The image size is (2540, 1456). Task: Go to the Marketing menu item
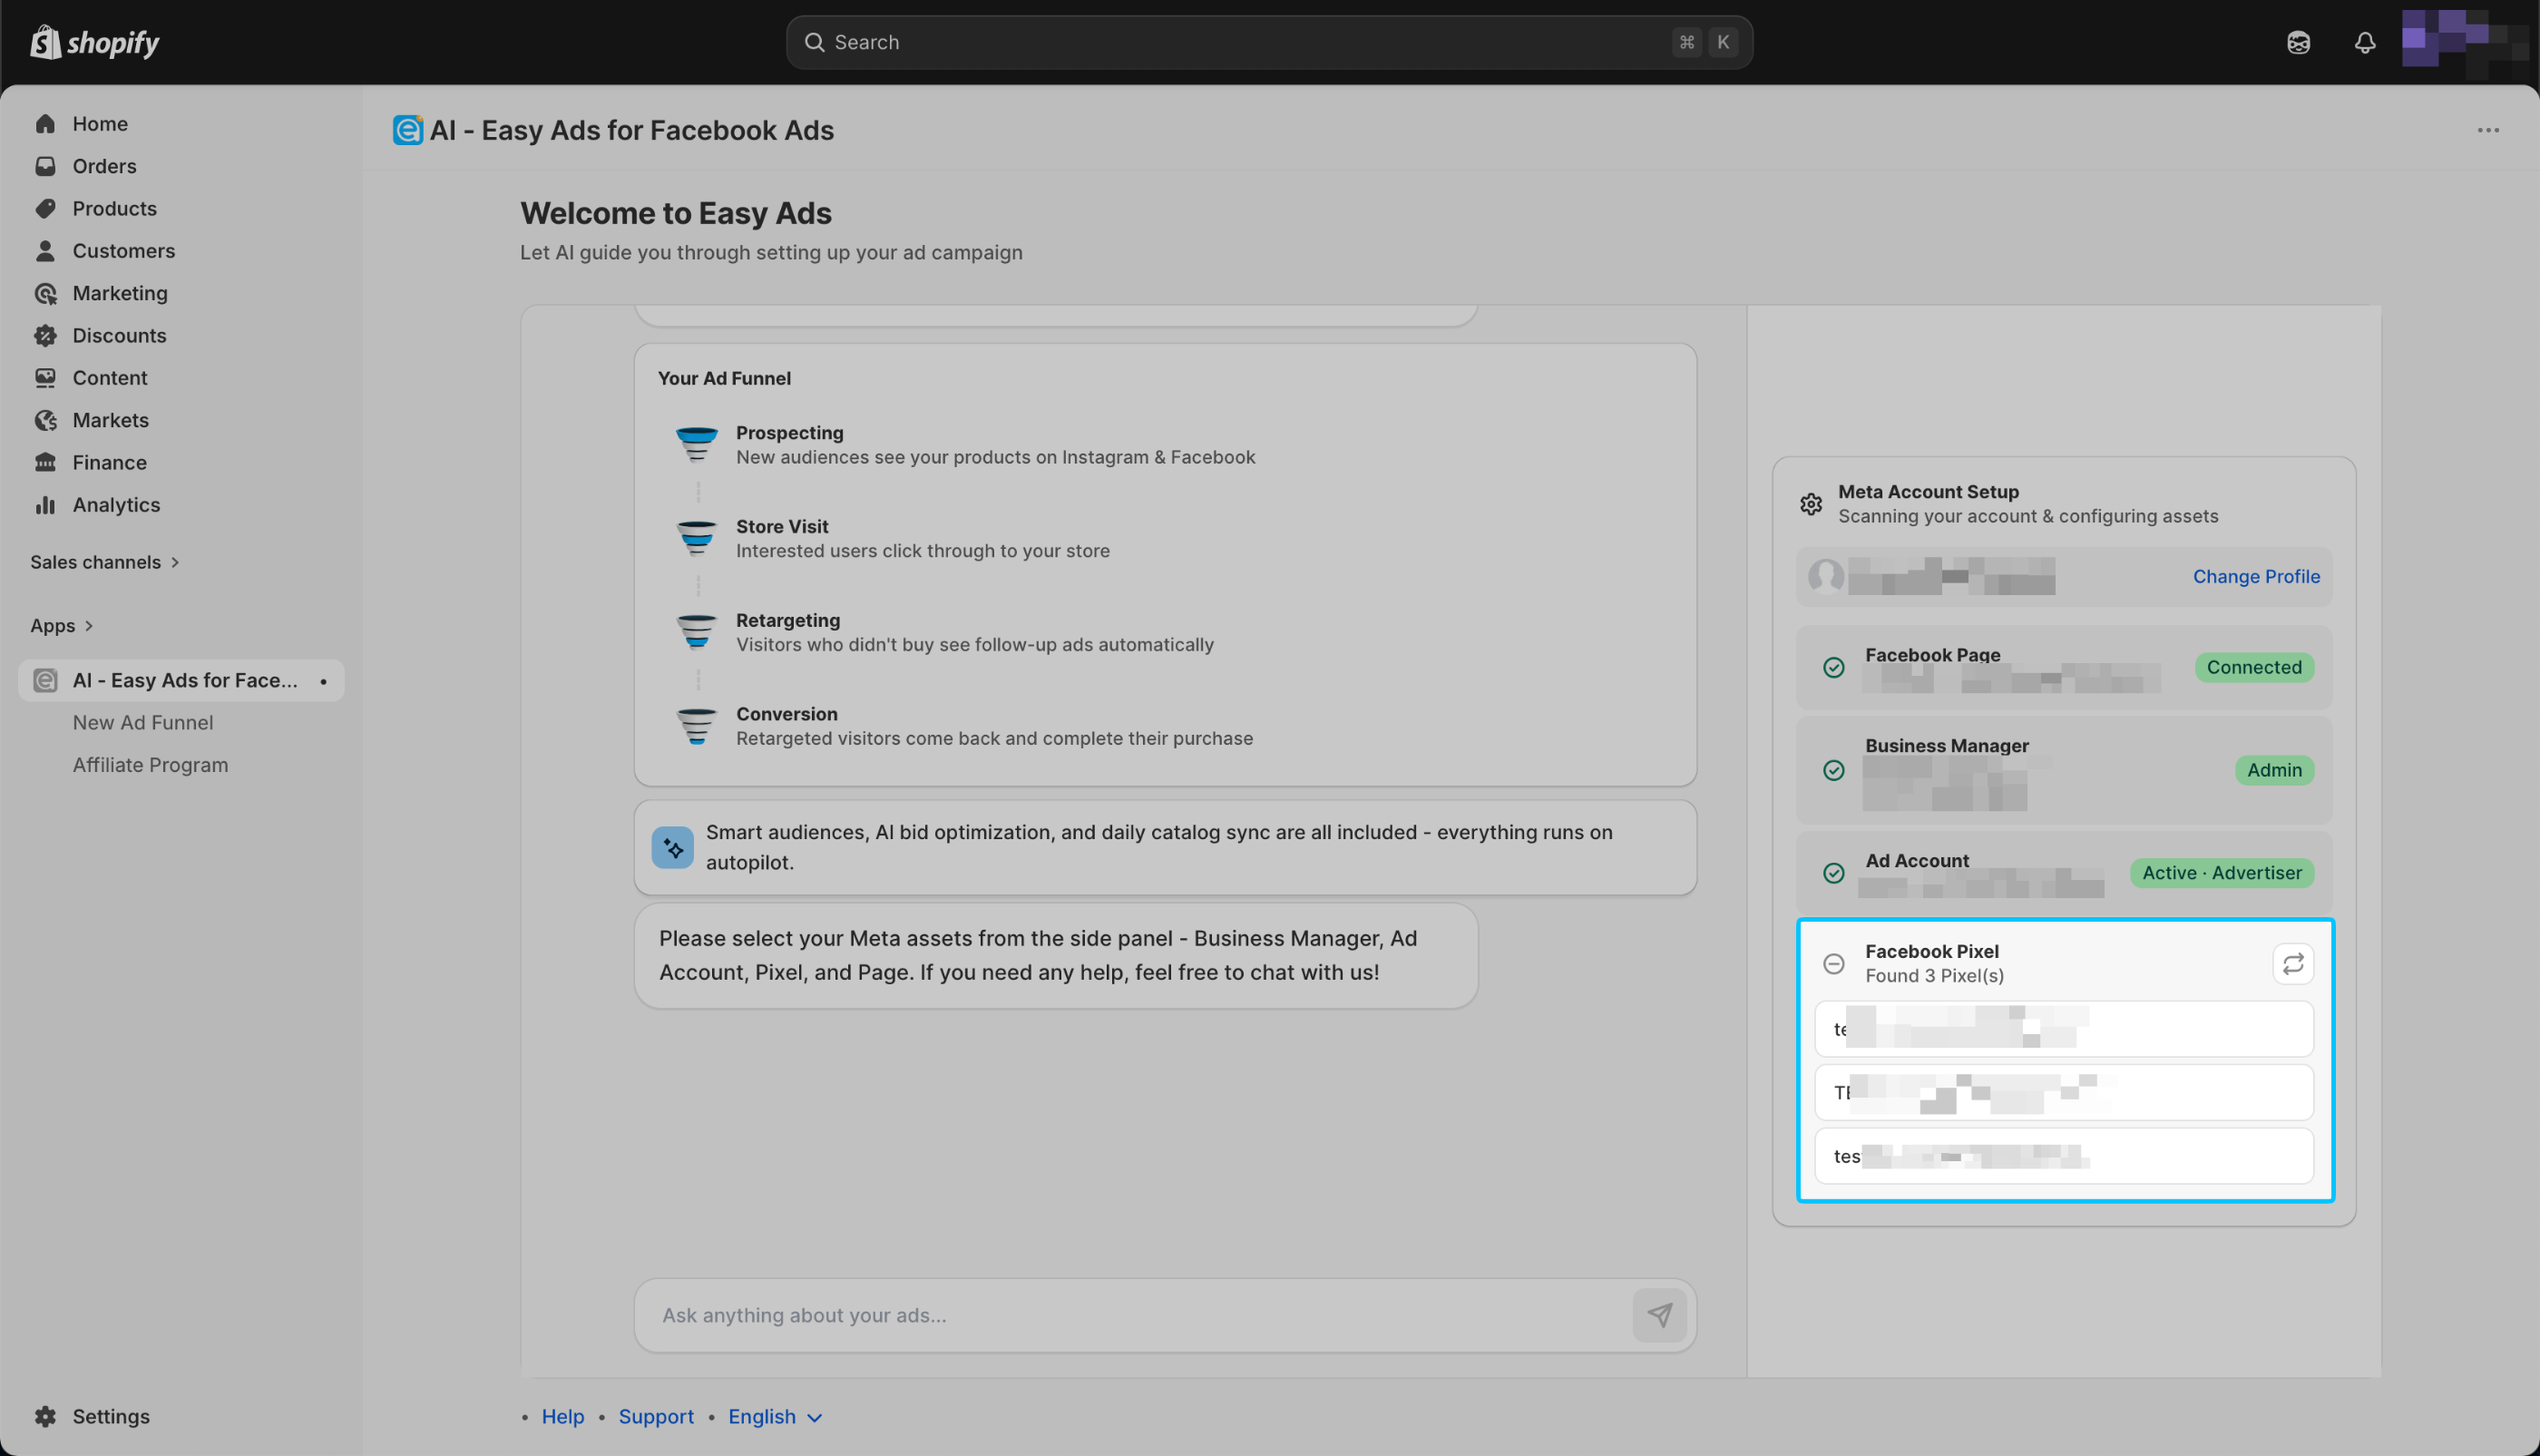[119, 293]
